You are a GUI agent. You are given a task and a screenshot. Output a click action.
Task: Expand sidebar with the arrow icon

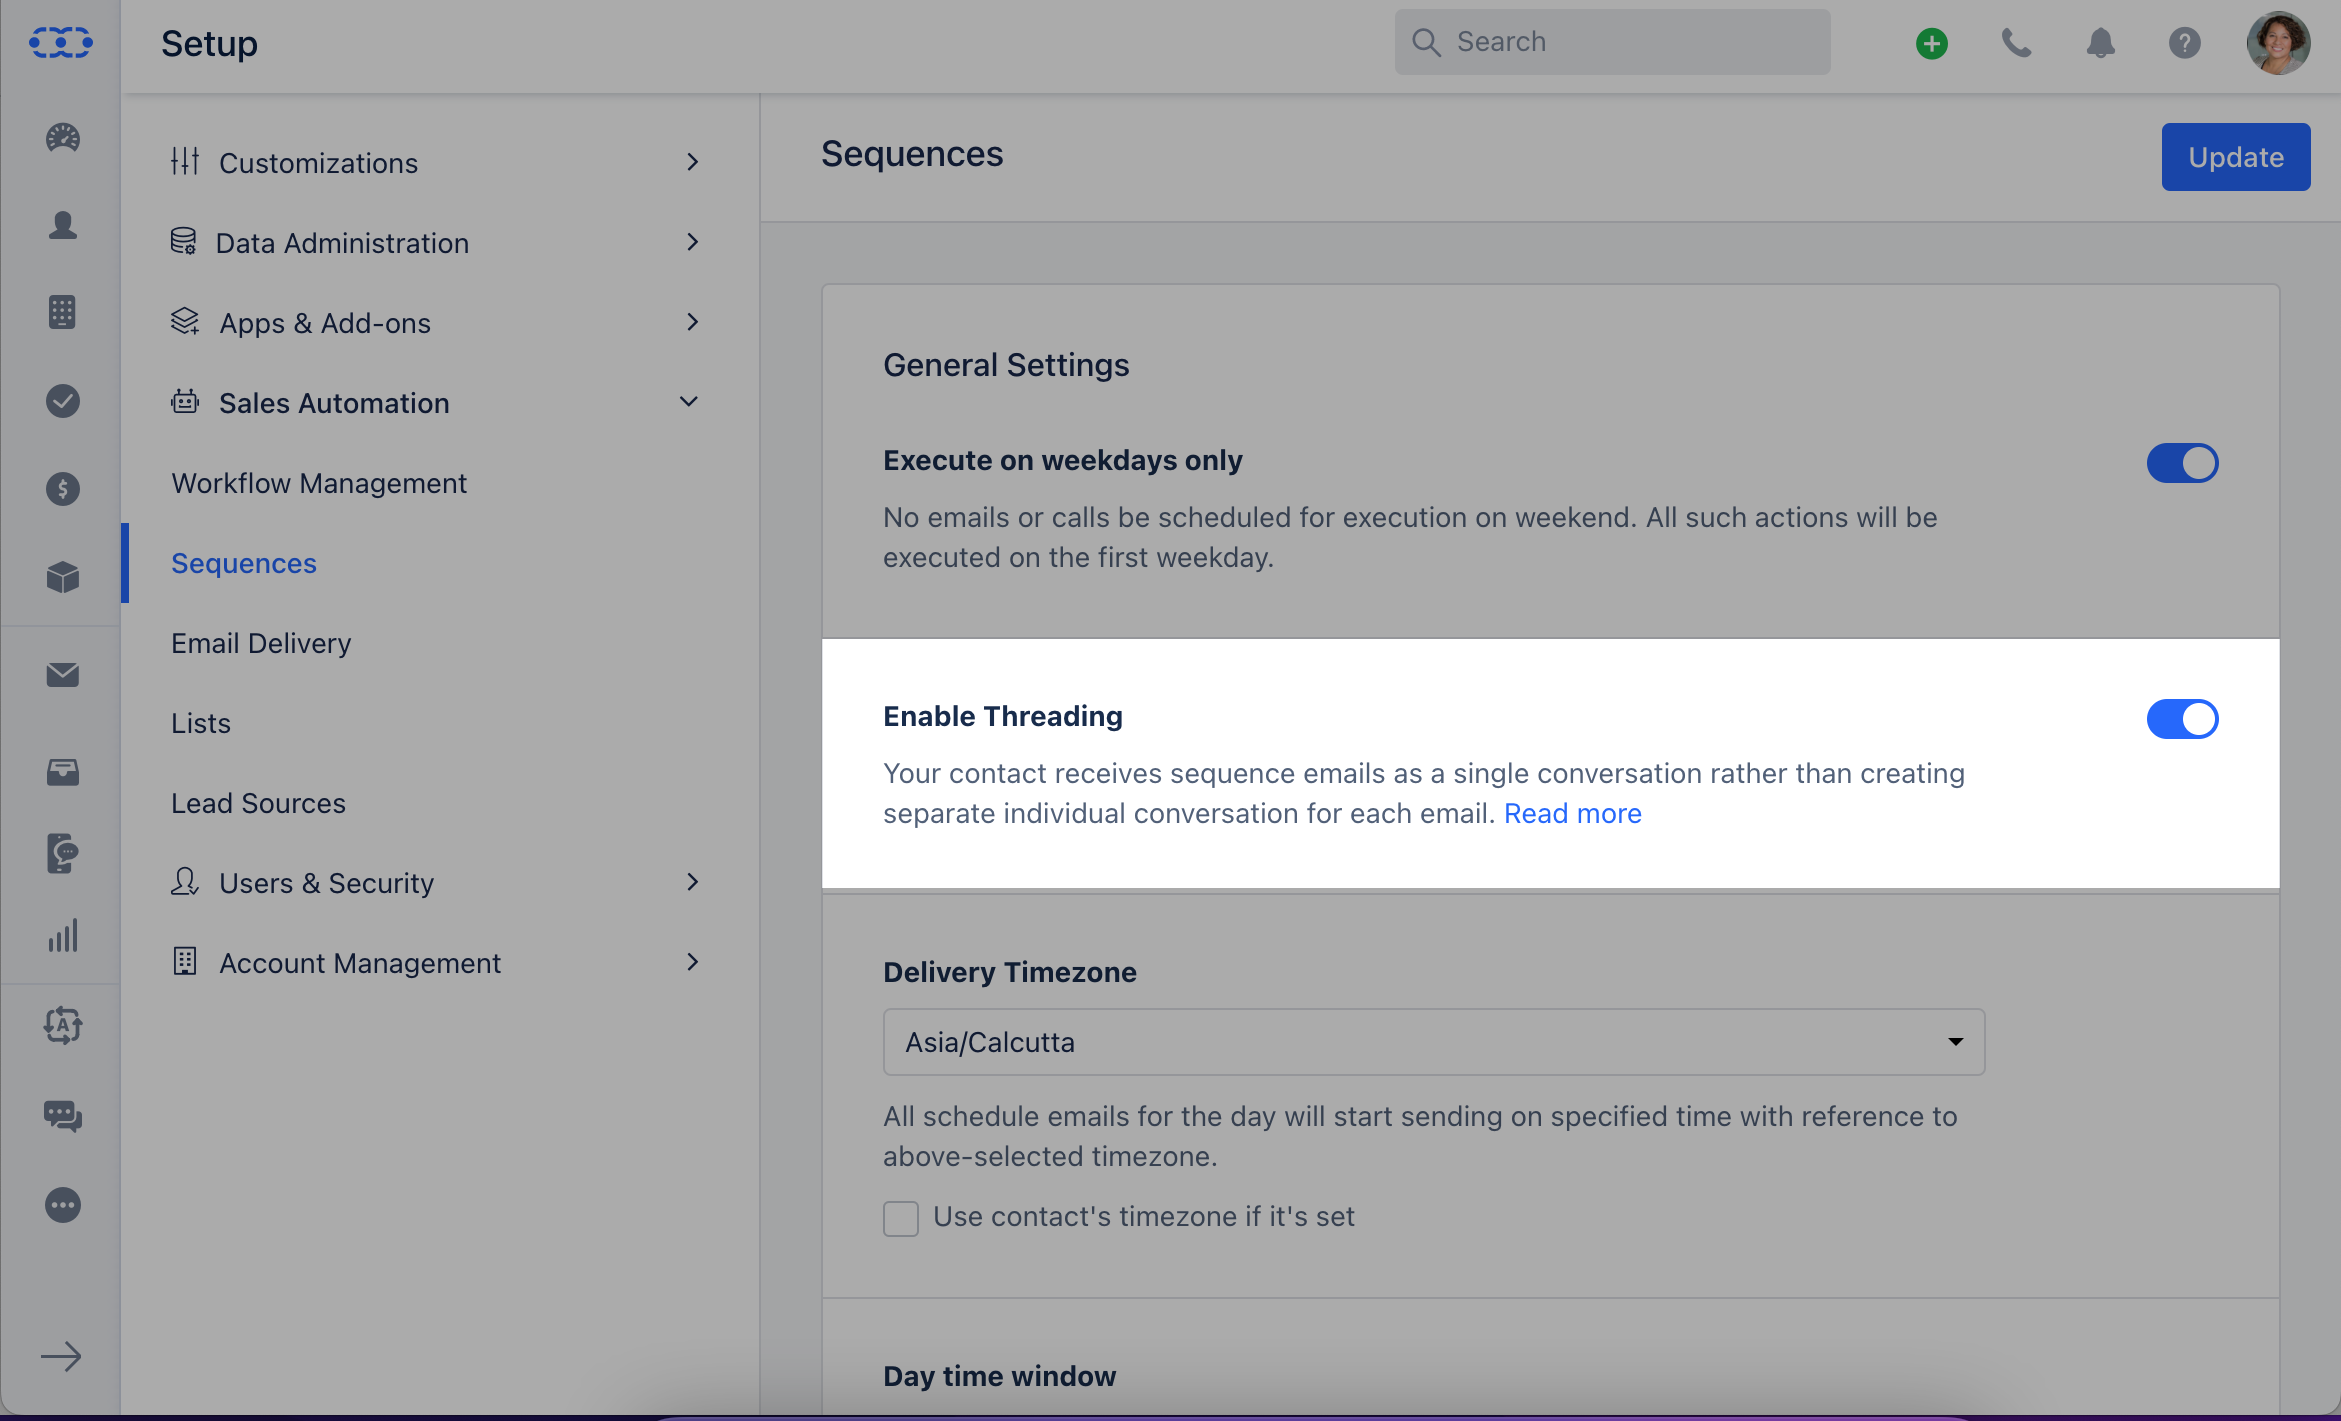pyautogui.click(x=61, y=1356)
